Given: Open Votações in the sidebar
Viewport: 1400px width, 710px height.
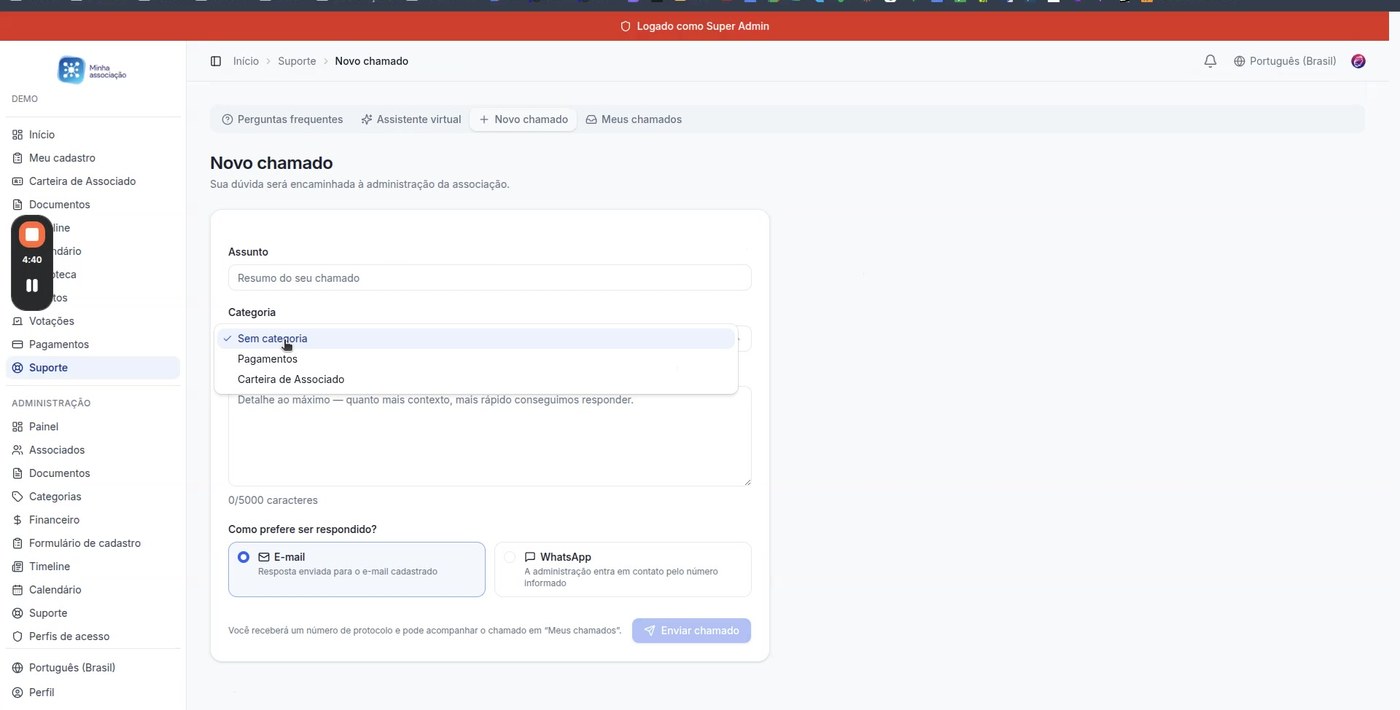Looking at the screenshot, I should pyautogui.click(x=50, y=321).
